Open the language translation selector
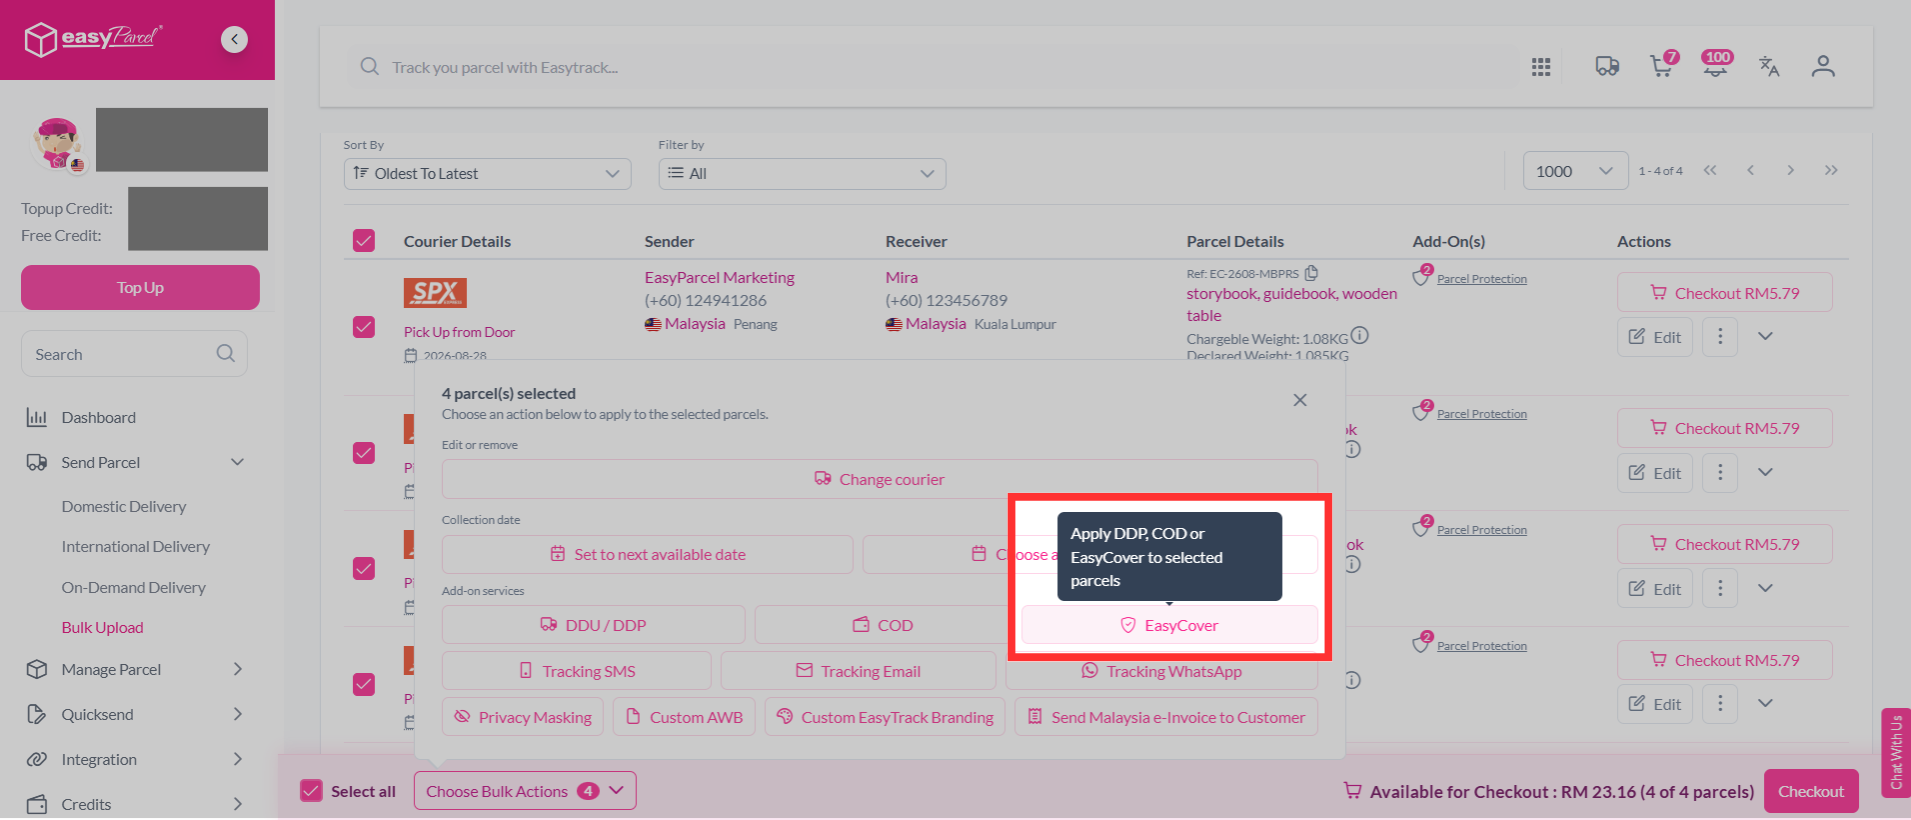The width and height of the screenshot is (1911, 820). (1769, 66)
